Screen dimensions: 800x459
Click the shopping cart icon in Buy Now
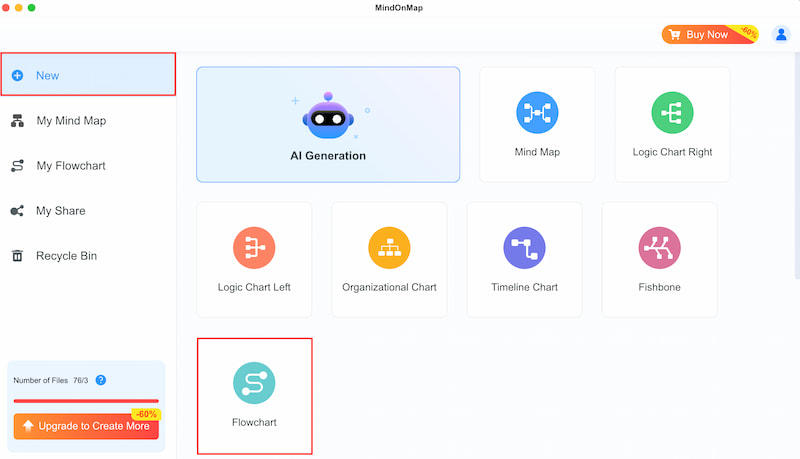(674, 35)
